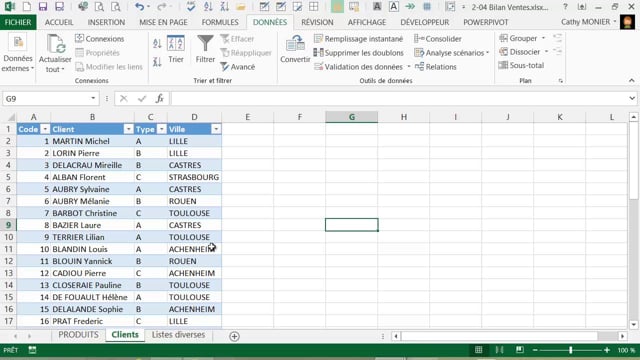This screenshot has height=360, width=640.
Task: Collapse the ribbon with the caret
Action: point(632,80)
